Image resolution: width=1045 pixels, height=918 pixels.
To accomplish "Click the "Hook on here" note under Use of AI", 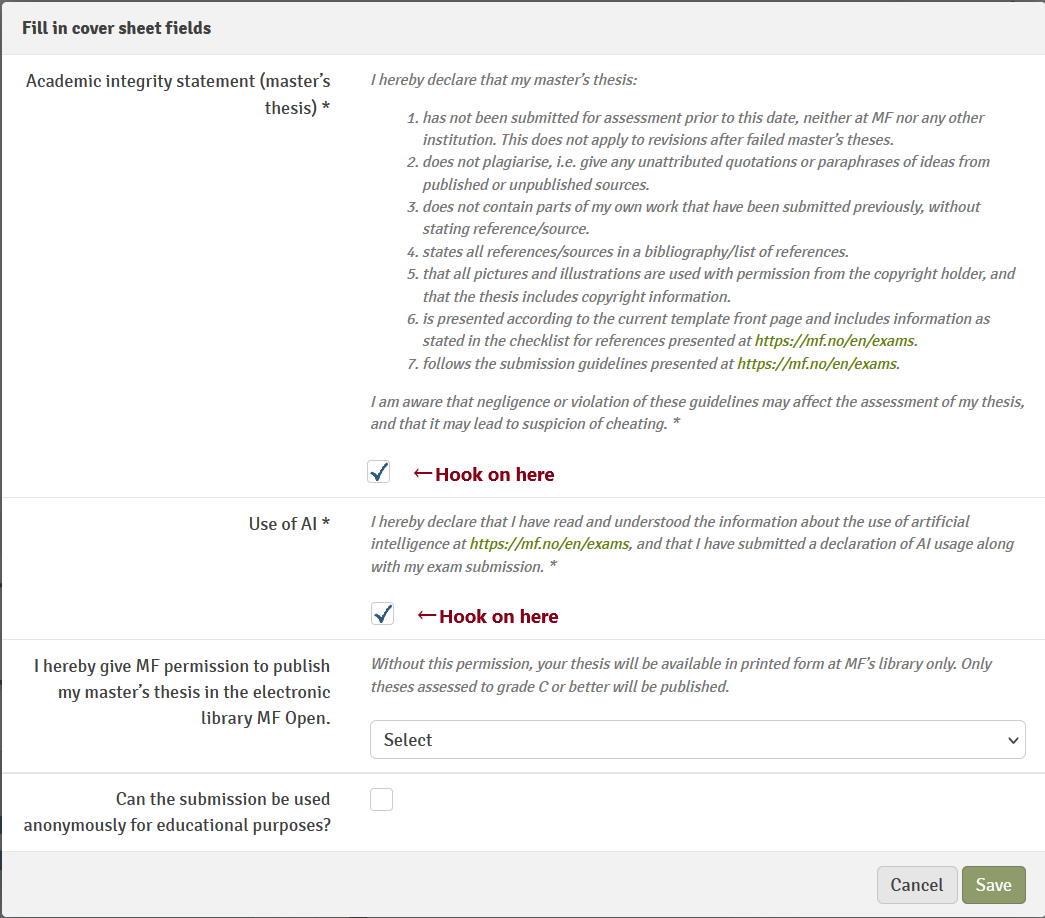I will (x=498, y=617).
